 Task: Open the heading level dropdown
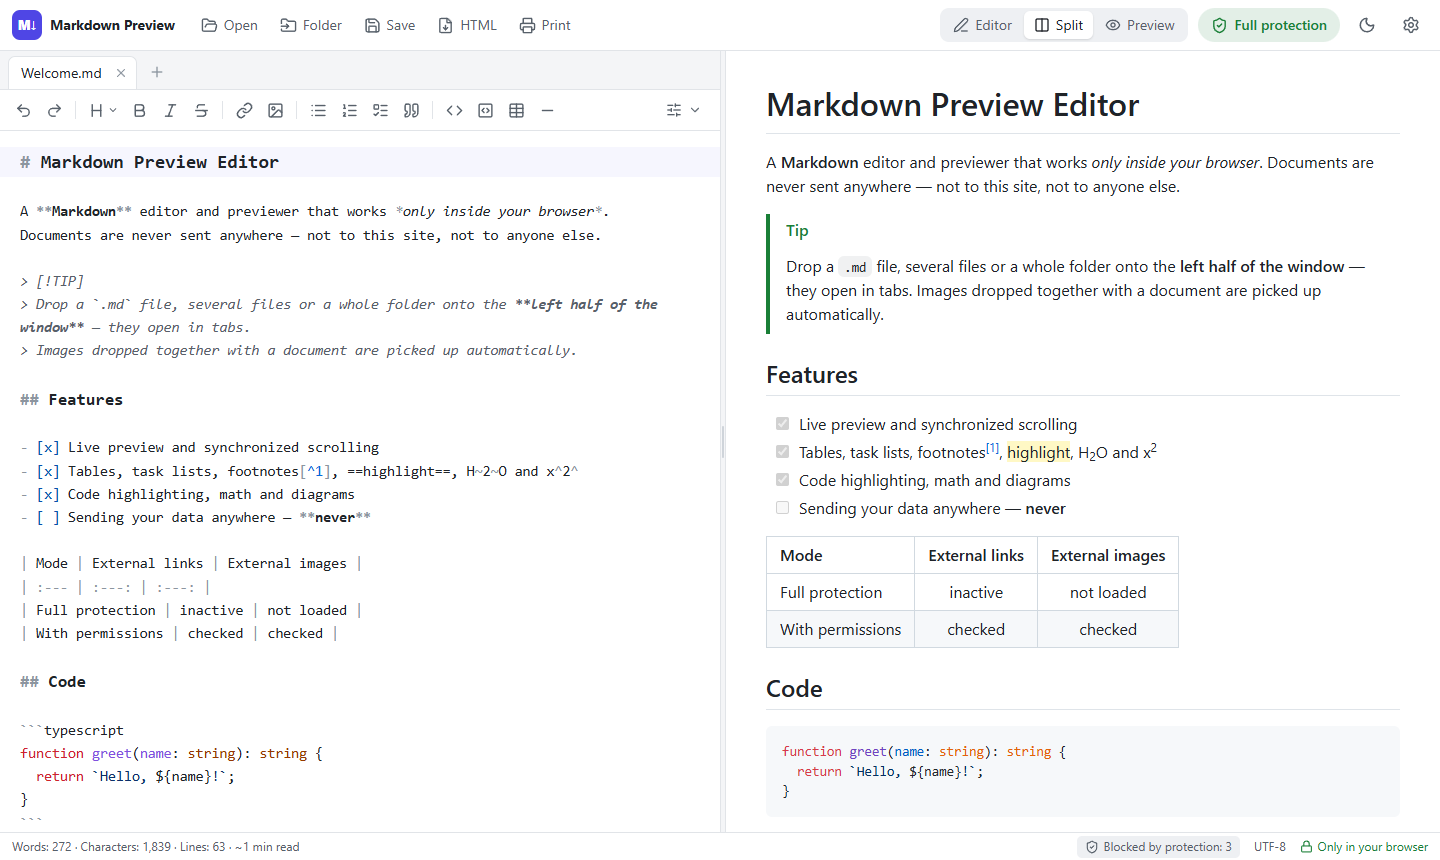tap(103, 111)
